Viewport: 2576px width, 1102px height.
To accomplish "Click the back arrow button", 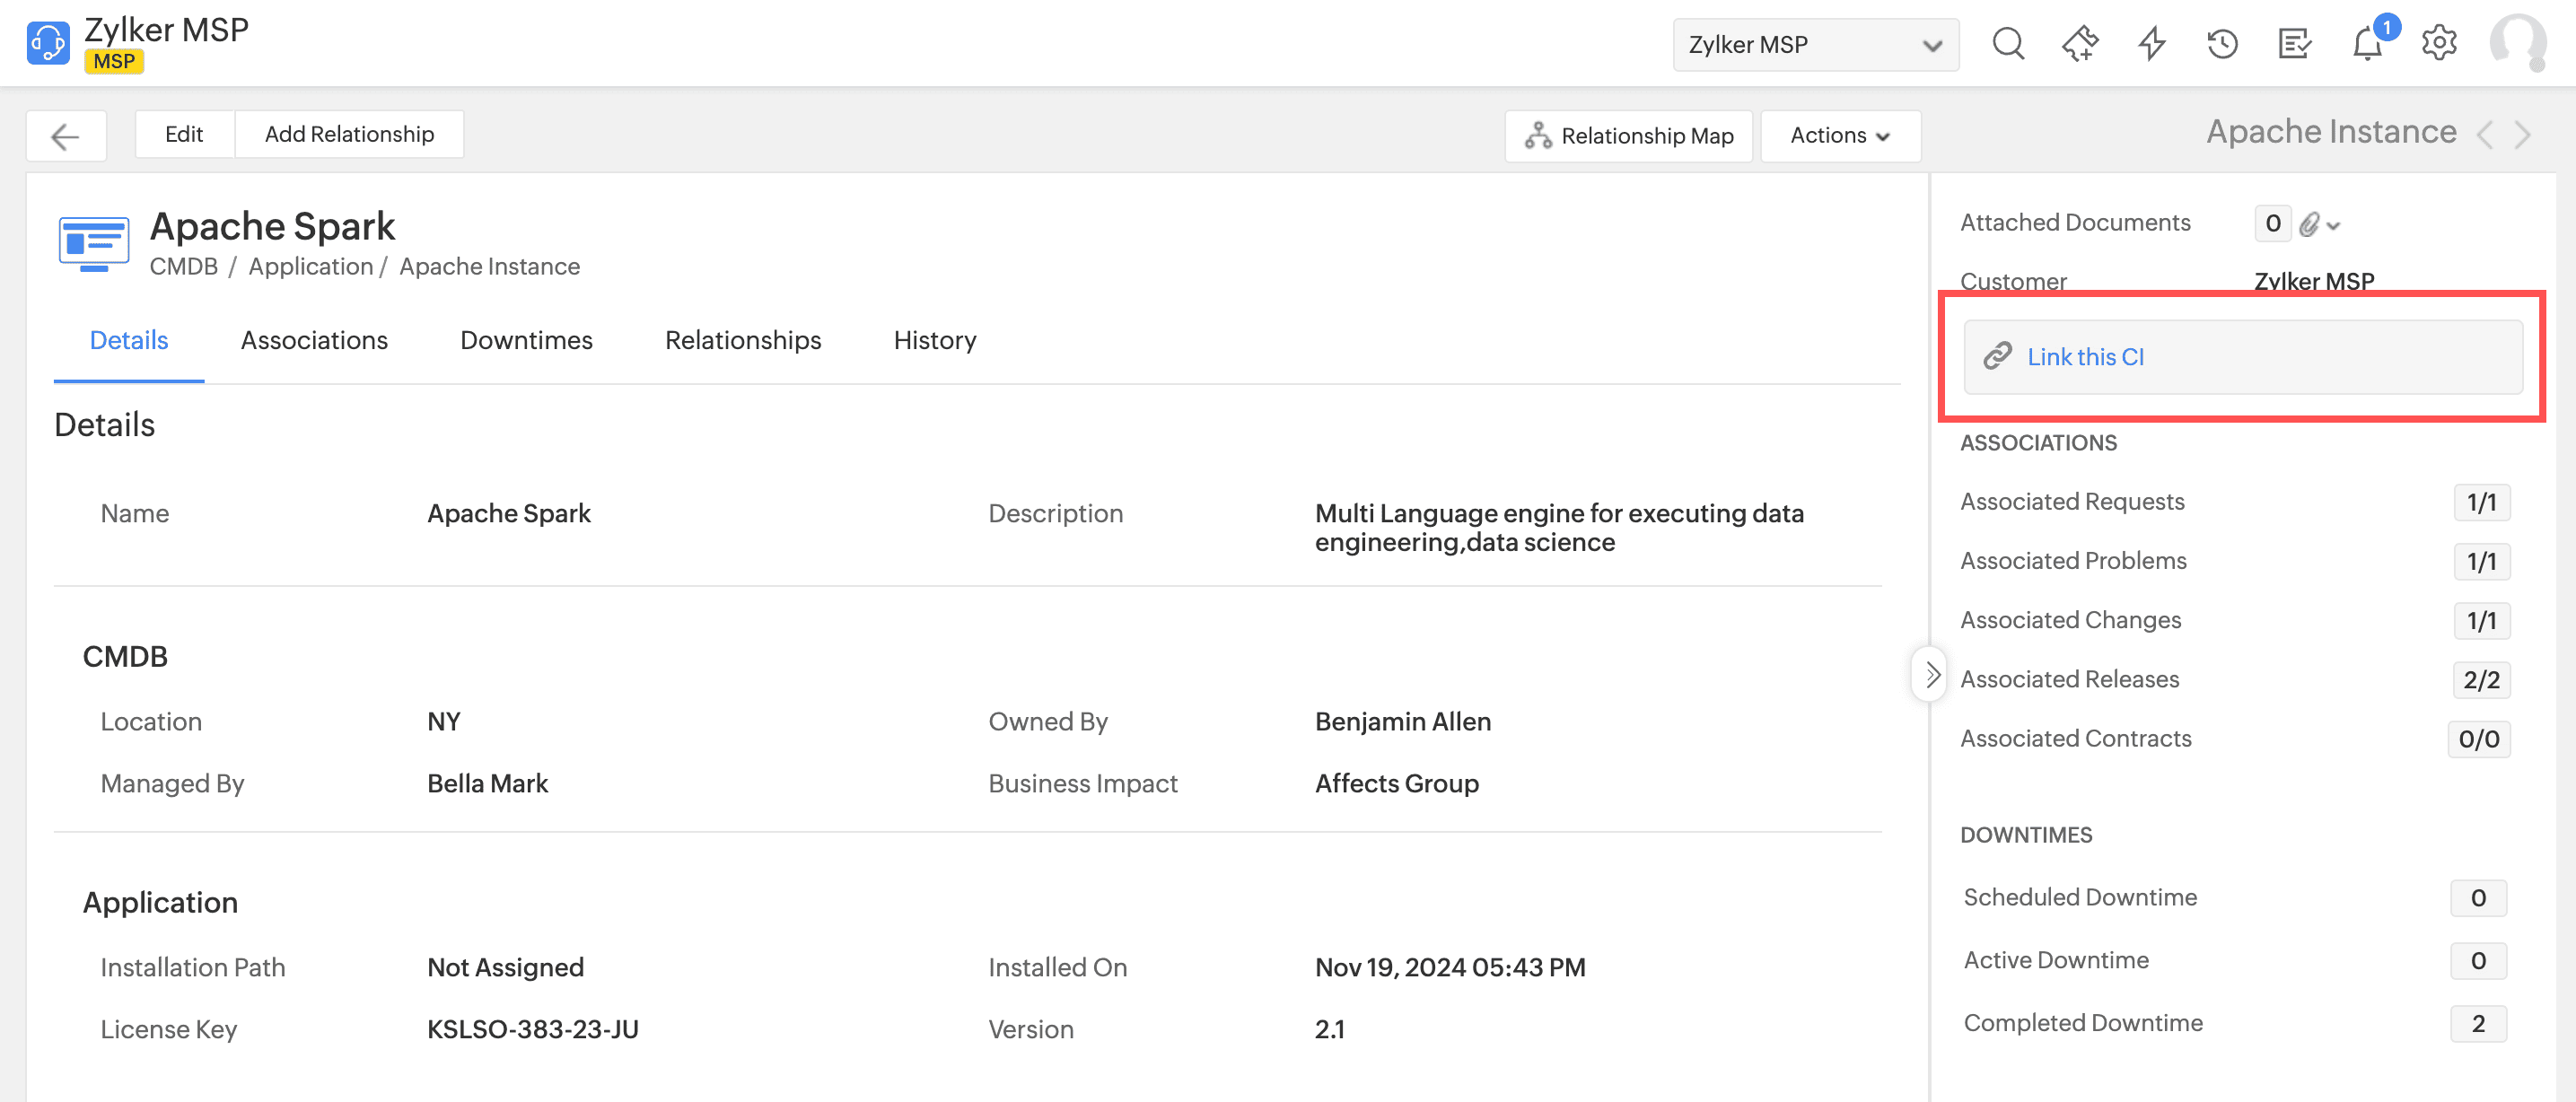I will click(x=66, y=136).
